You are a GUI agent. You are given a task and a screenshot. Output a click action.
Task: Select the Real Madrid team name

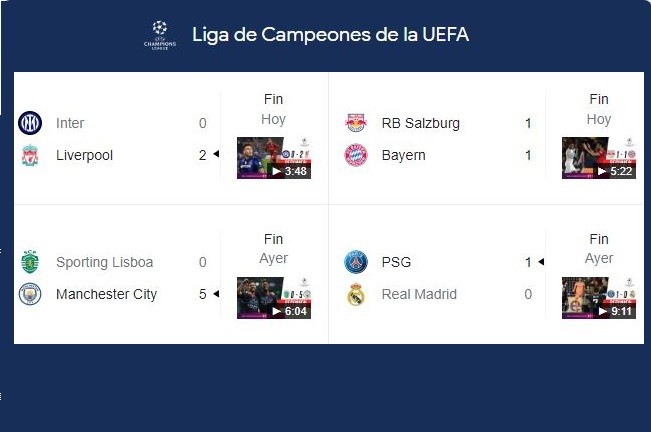pos(419,294)
